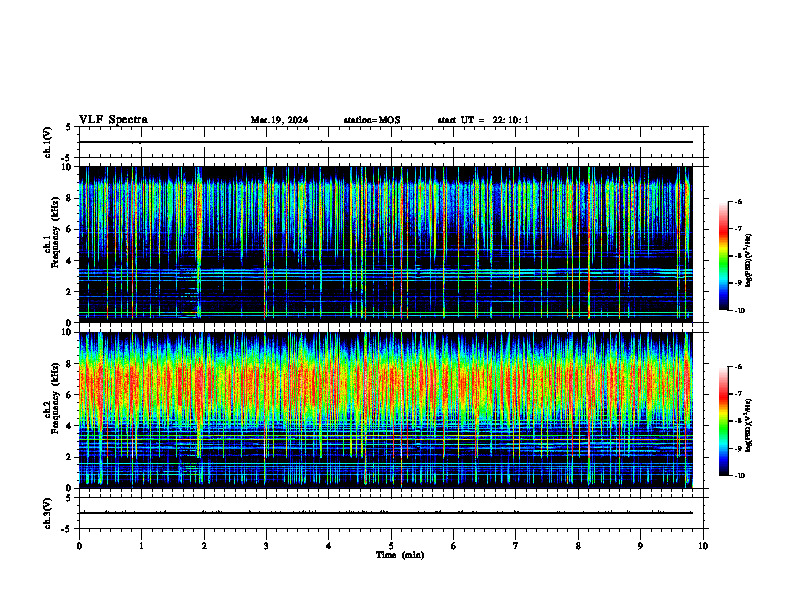Click the ch.2 spectrogram color bar
The image size is (792, 612).
coord(723,421)
